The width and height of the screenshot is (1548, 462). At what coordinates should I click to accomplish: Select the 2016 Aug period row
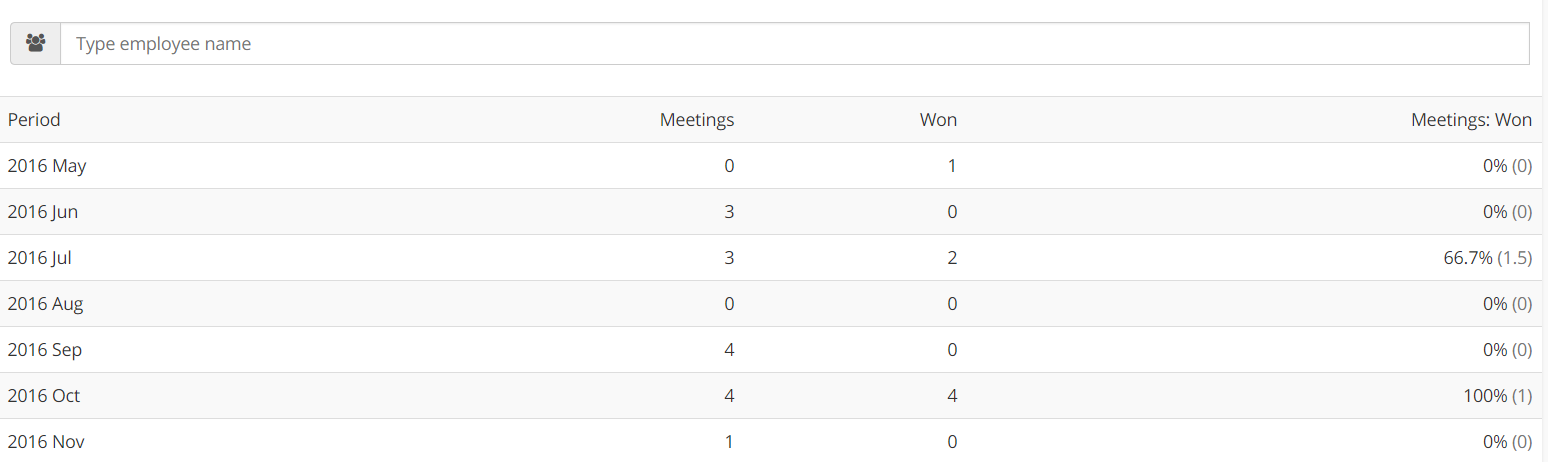coord(770,304)
